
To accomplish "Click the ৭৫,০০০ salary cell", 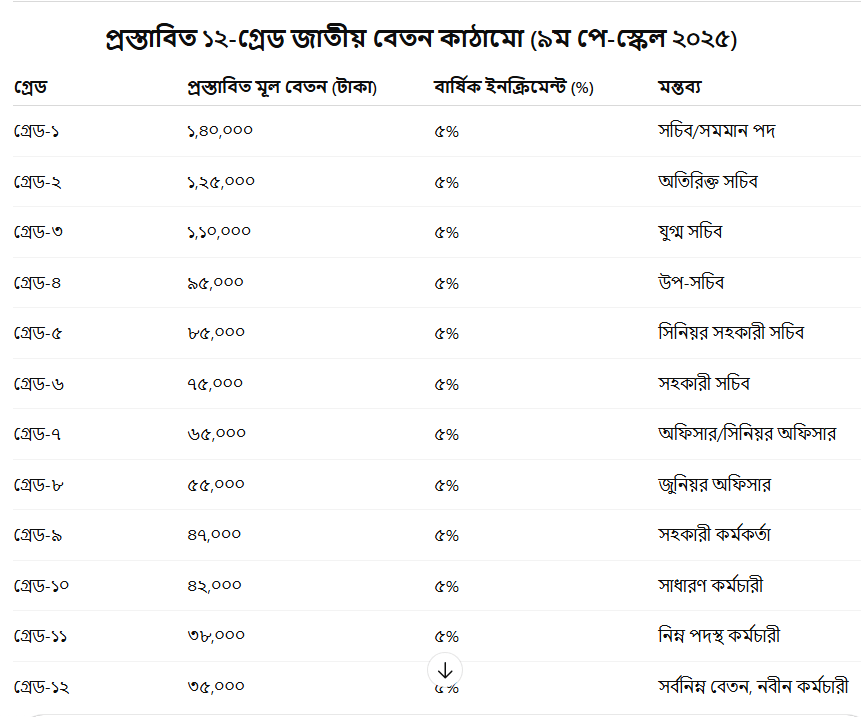I will pos(215,384).
